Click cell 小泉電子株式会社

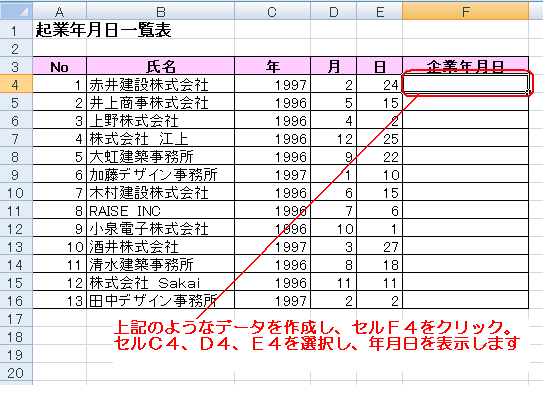(160, 228)
